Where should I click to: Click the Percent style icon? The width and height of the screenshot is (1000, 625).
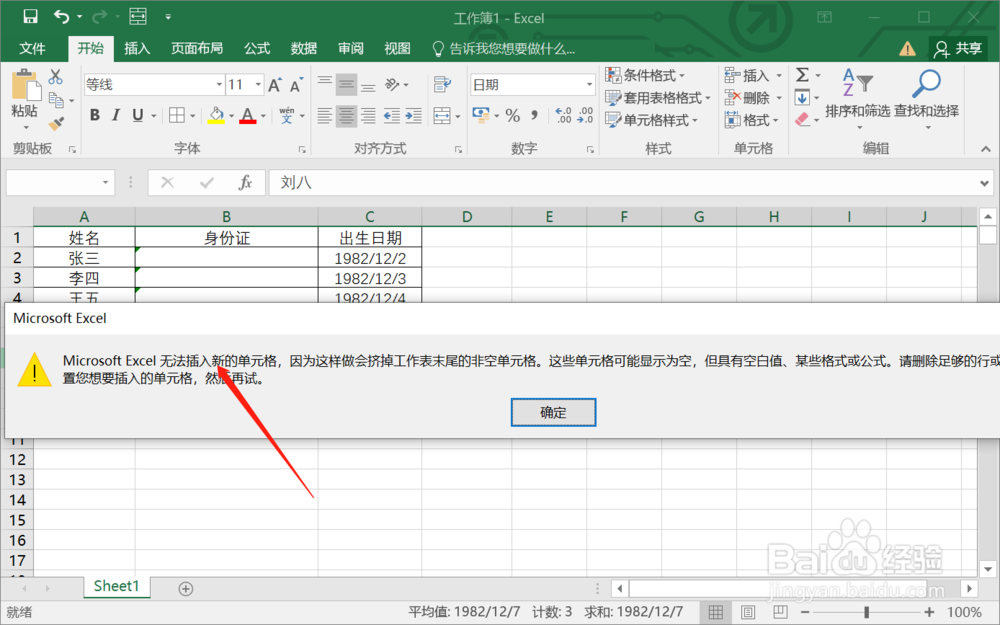click(x=512, y=115)
